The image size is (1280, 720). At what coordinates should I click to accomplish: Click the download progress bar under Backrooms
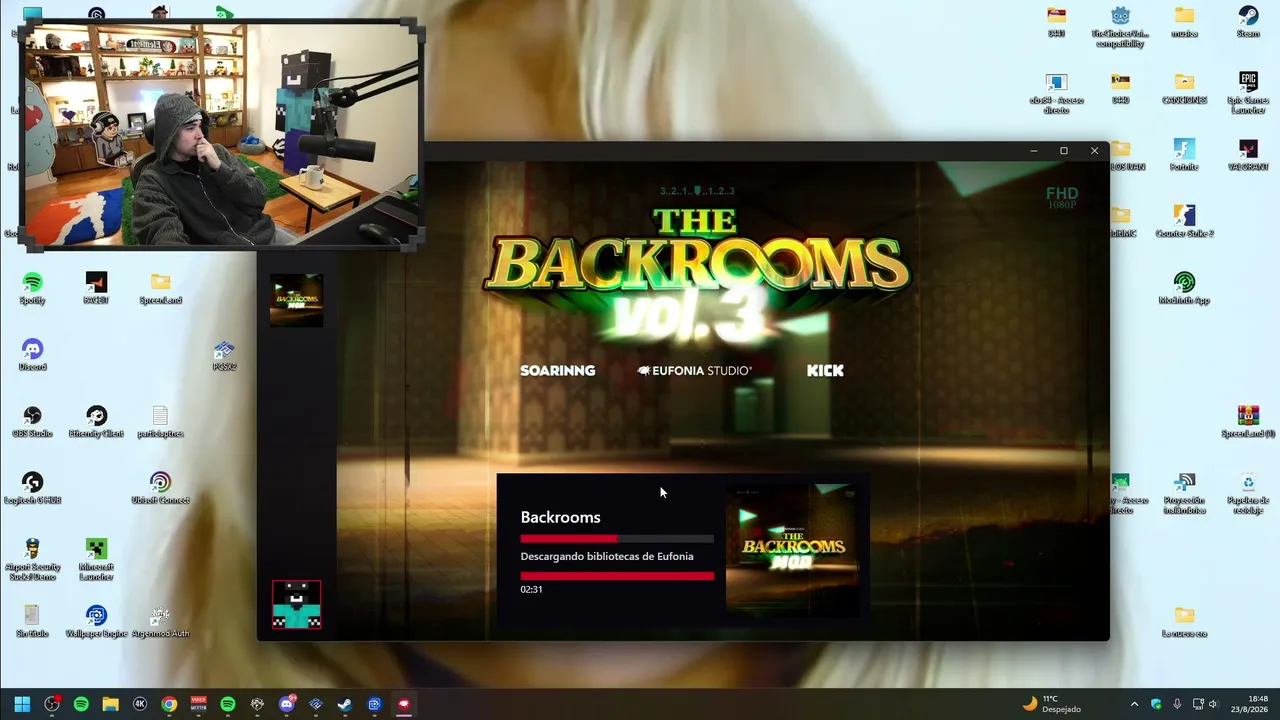click(617, 539)
